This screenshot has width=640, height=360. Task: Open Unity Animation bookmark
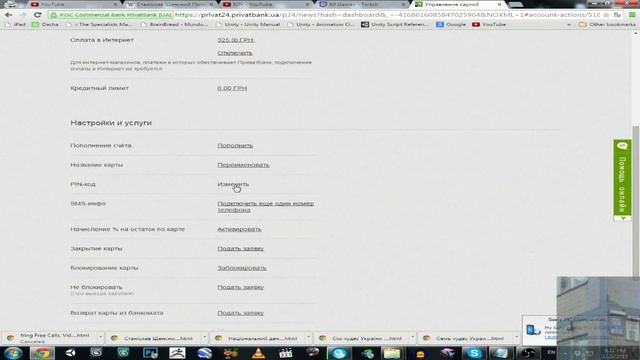(321, 24)
